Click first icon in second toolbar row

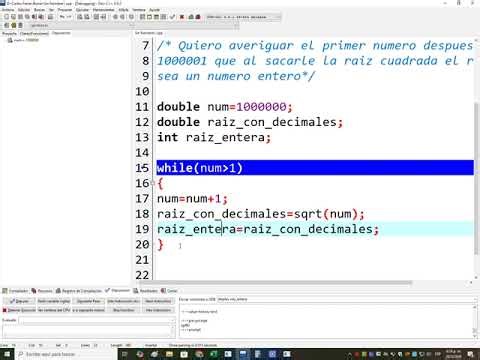point(6,25)
